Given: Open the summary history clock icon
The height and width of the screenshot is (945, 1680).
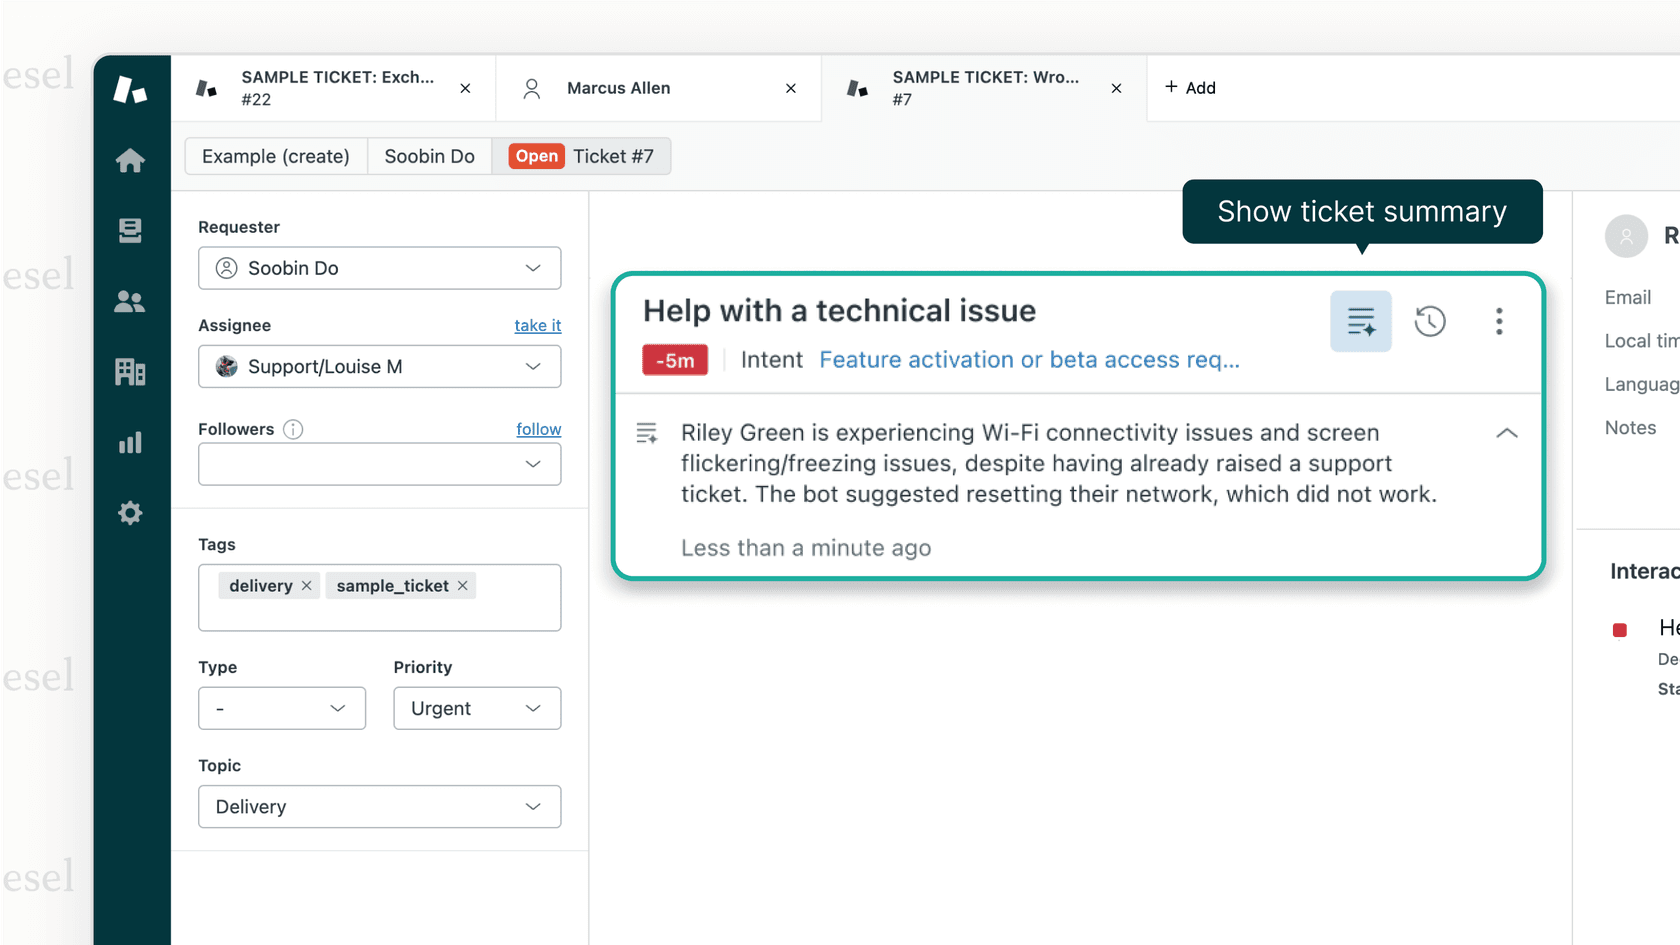Looking at the screenshot, I should click(1430, 321).
